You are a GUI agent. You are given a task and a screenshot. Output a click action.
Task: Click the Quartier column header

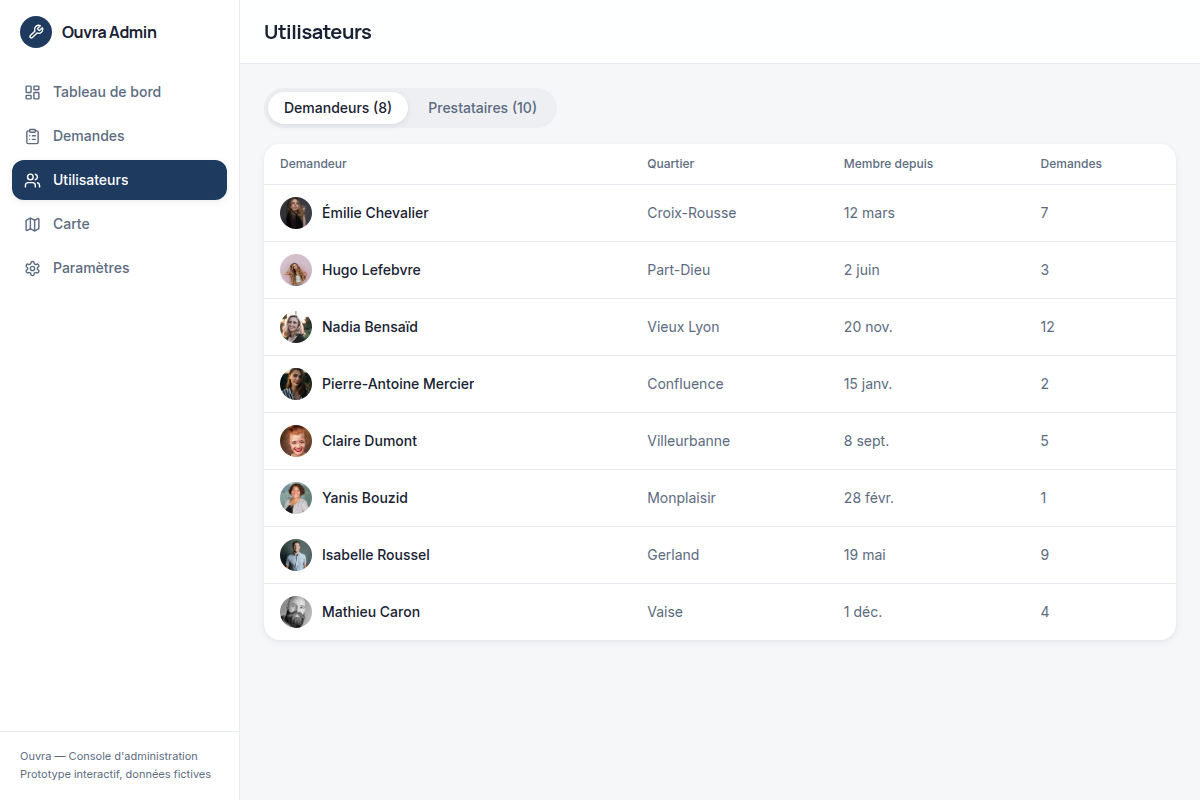pos(670,164)
